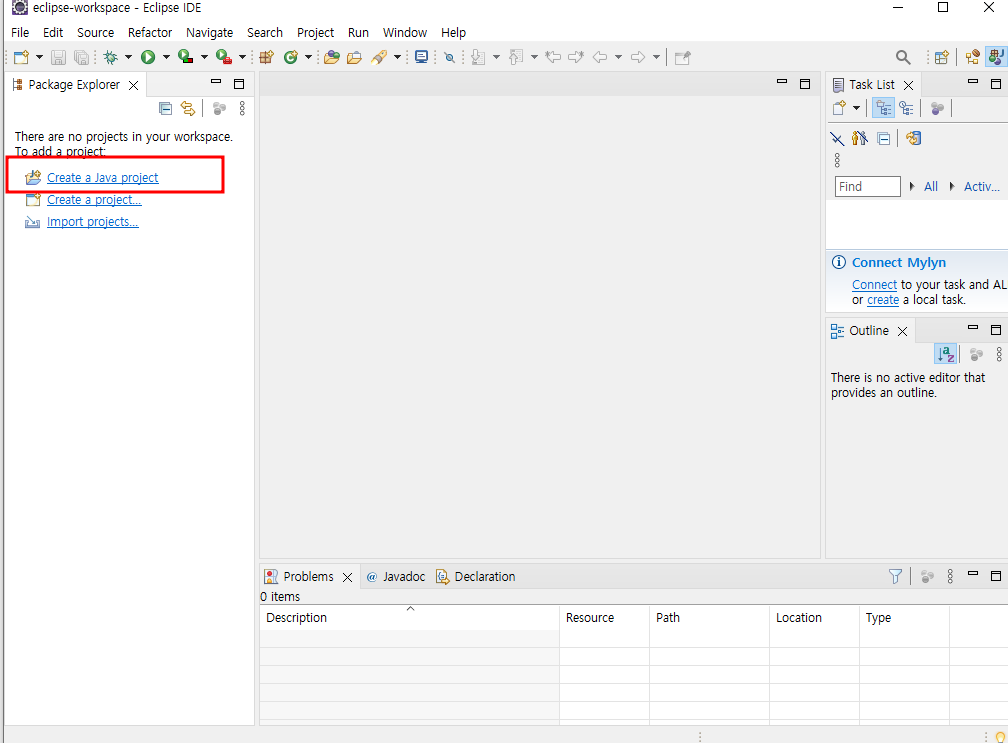The width and height of the screenshot is (1008, 743).
Task: Open the Debug dropdown arrow
Action: click(x=128, y=57)
